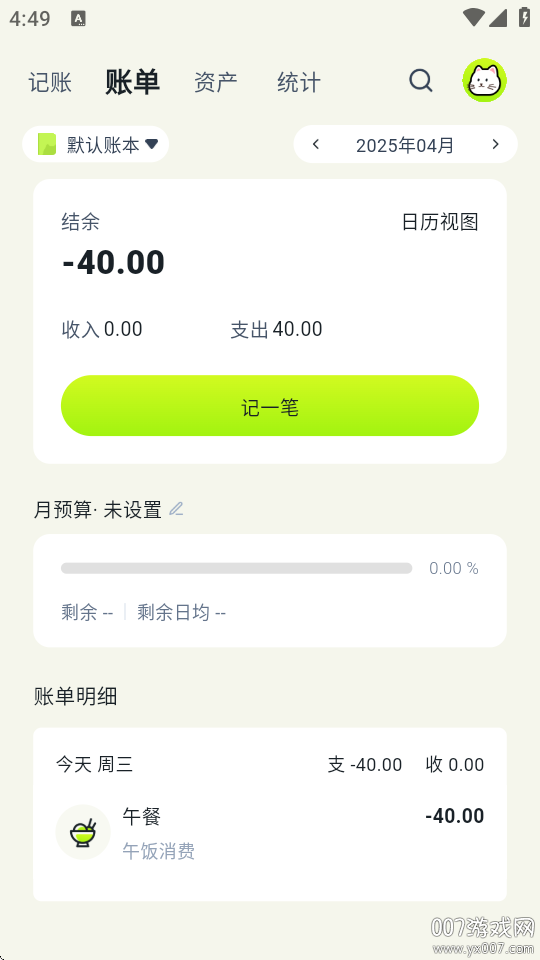The image size is (540, 960).
Task: Open search with the magnifier icon
Action: 421,81
